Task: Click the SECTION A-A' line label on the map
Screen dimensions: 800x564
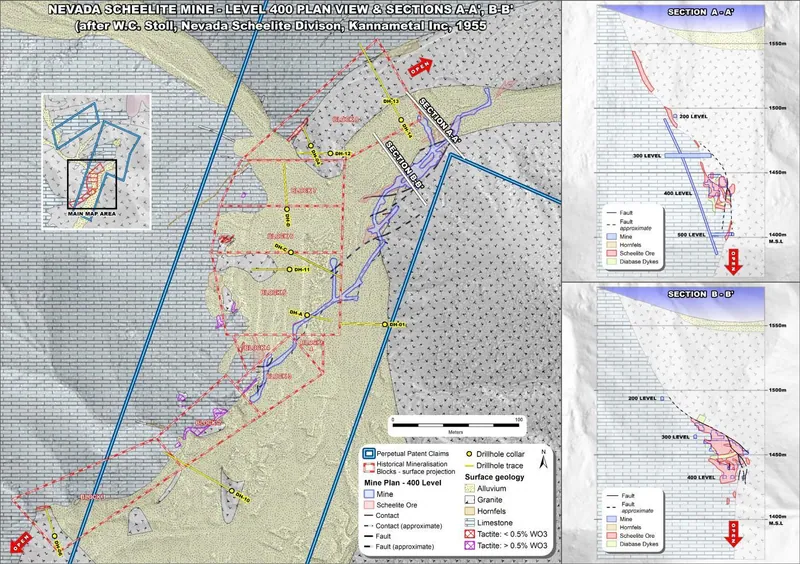Action: [440, 121]
